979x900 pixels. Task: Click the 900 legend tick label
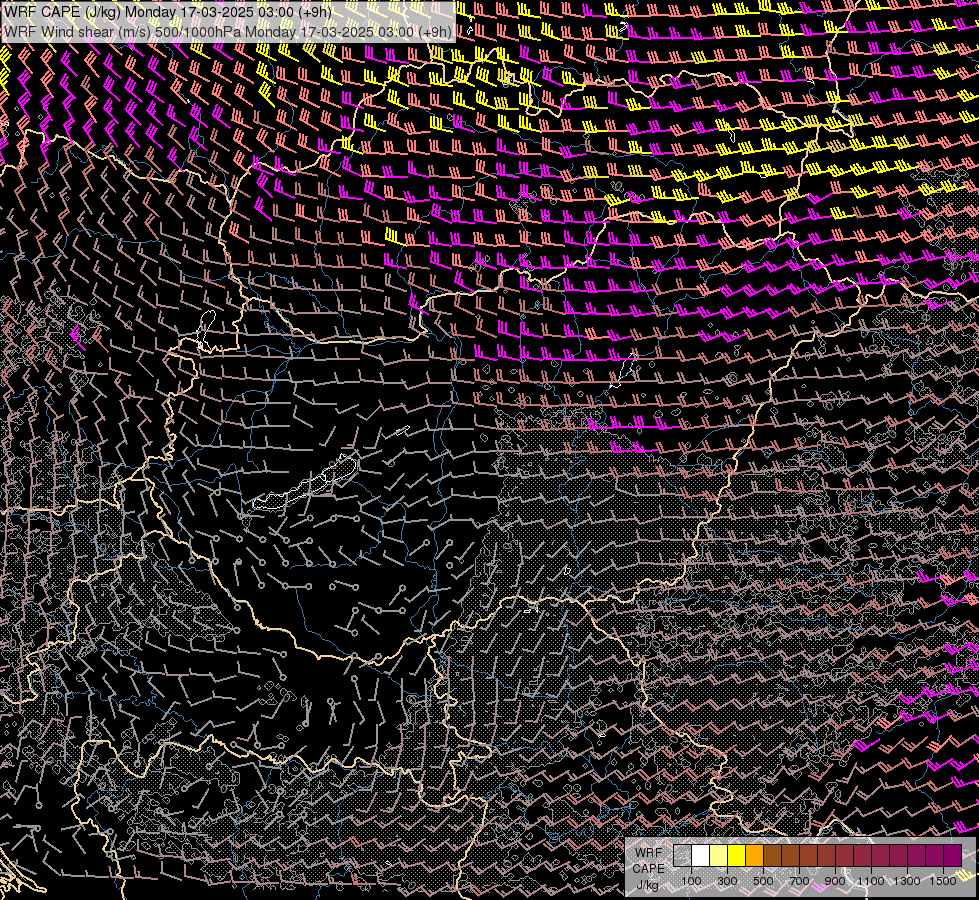[x=835, y=881]
